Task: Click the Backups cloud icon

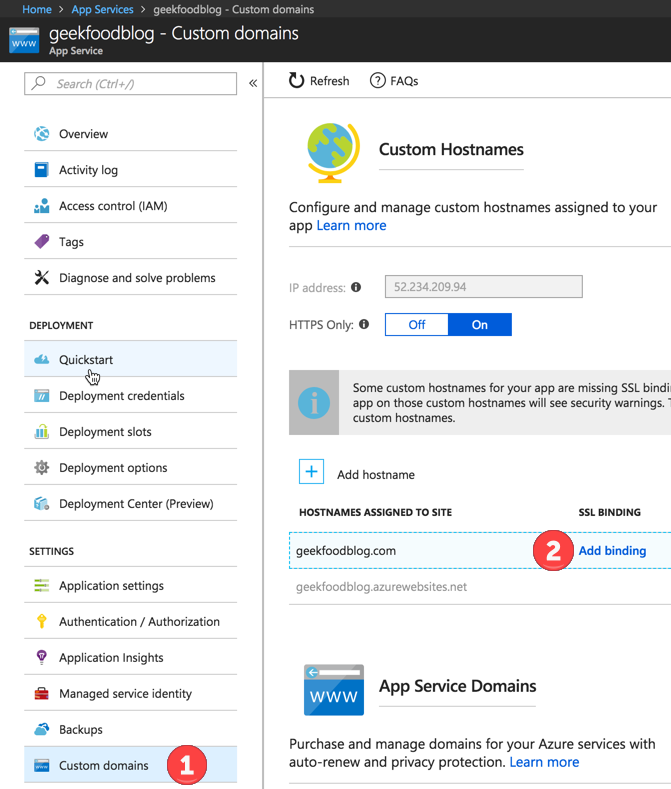Action: tap(41, 729)
